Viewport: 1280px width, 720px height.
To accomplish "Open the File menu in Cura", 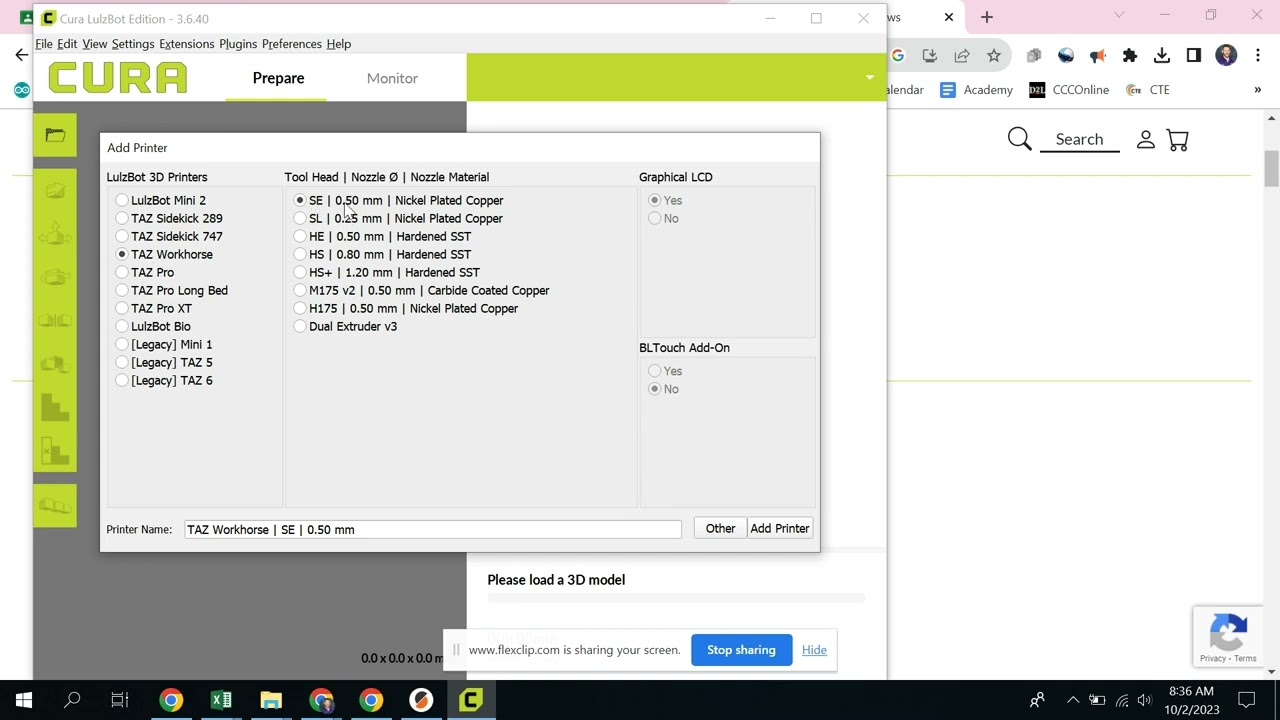I will pyautogui.click(x=44, y=44).
